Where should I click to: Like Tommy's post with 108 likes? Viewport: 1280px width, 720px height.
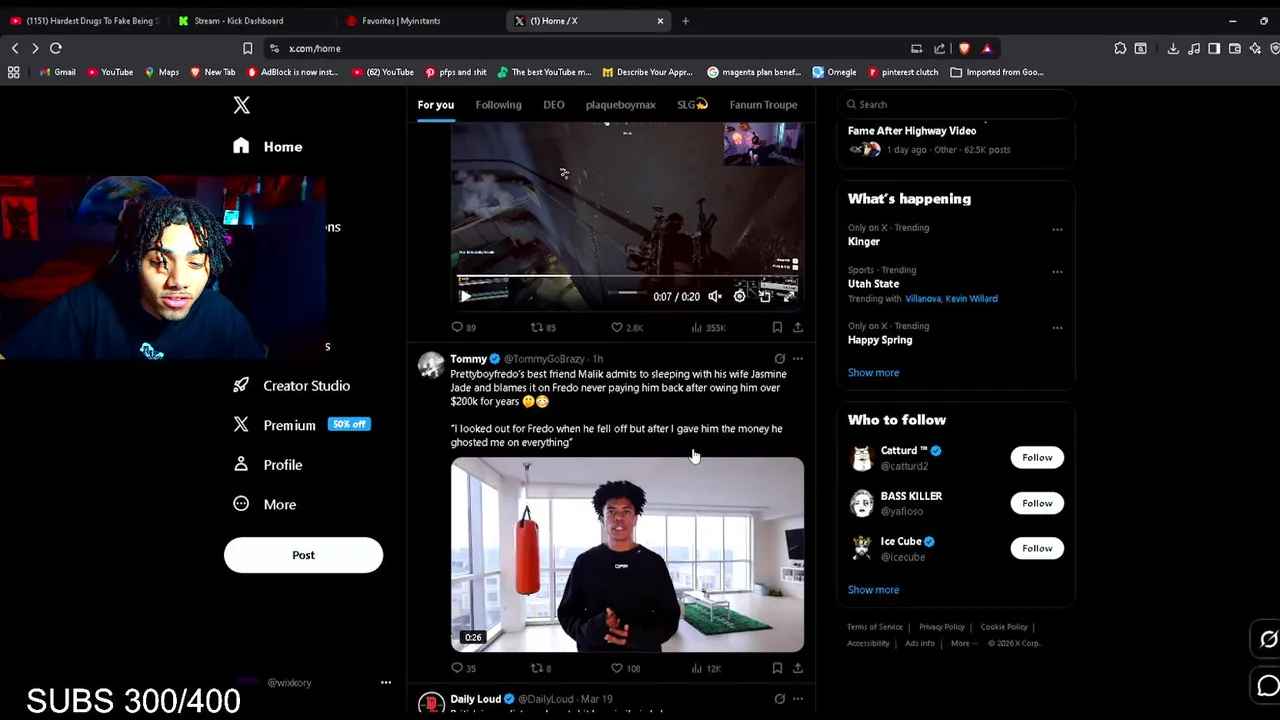click(625, 668)
